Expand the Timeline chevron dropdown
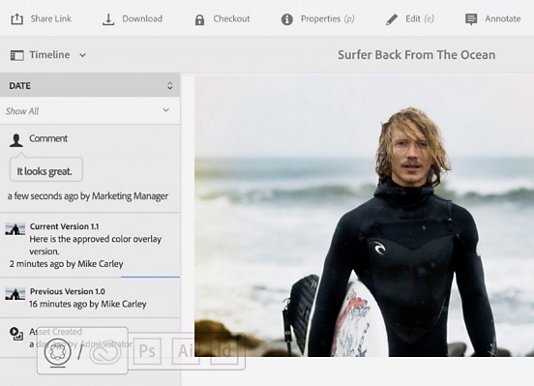Image resolution: width=534 pixels, height=386 pixels. pos(82,55)
